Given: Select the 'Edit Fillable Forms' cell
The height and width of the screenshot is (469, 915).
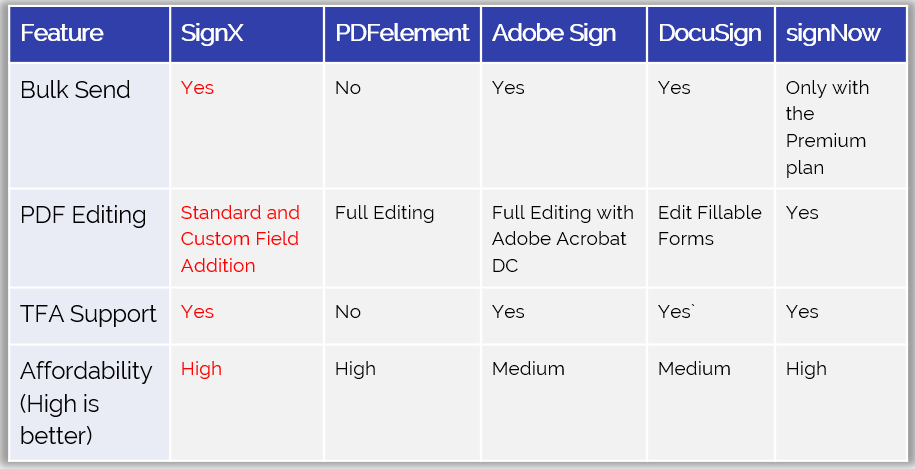Looking at the screenshot, I should (x=710, y=225).
